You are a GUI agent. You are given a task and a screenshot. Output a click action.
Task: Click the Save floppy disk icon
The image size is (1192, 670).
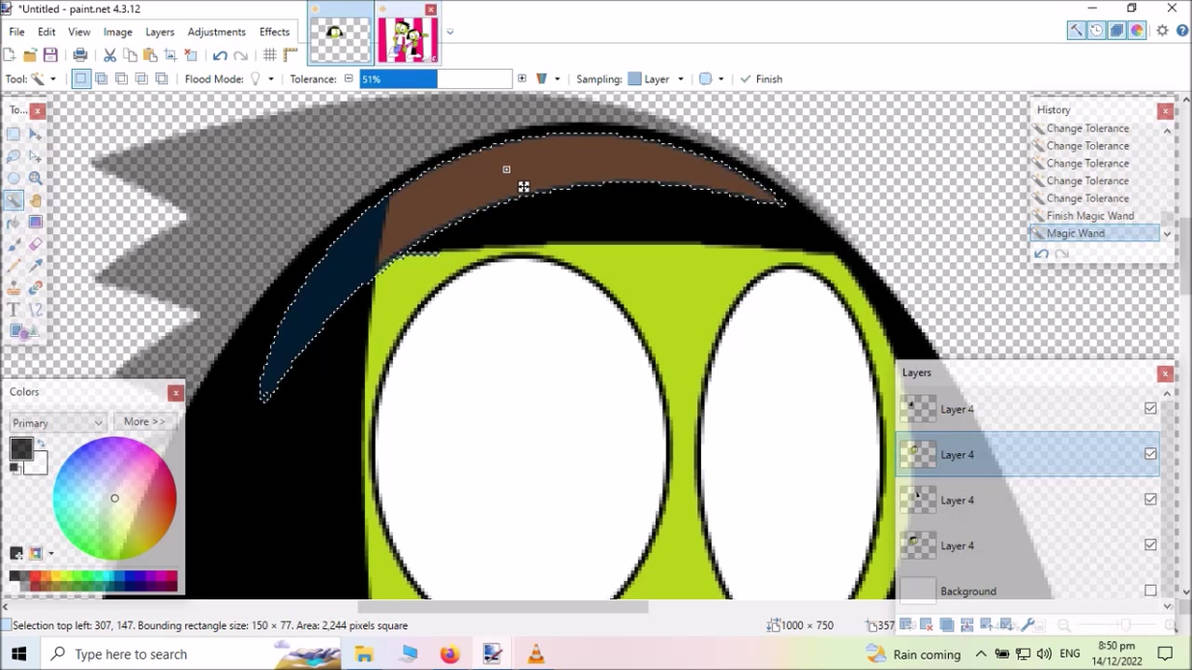(50, 55)
